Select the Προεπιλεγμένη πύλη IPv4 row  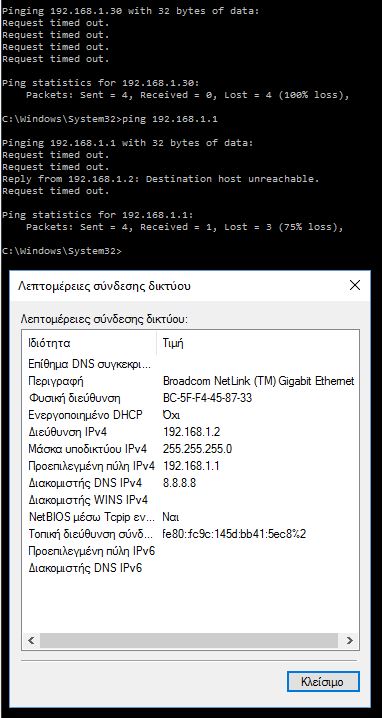[x=190, y=466]
